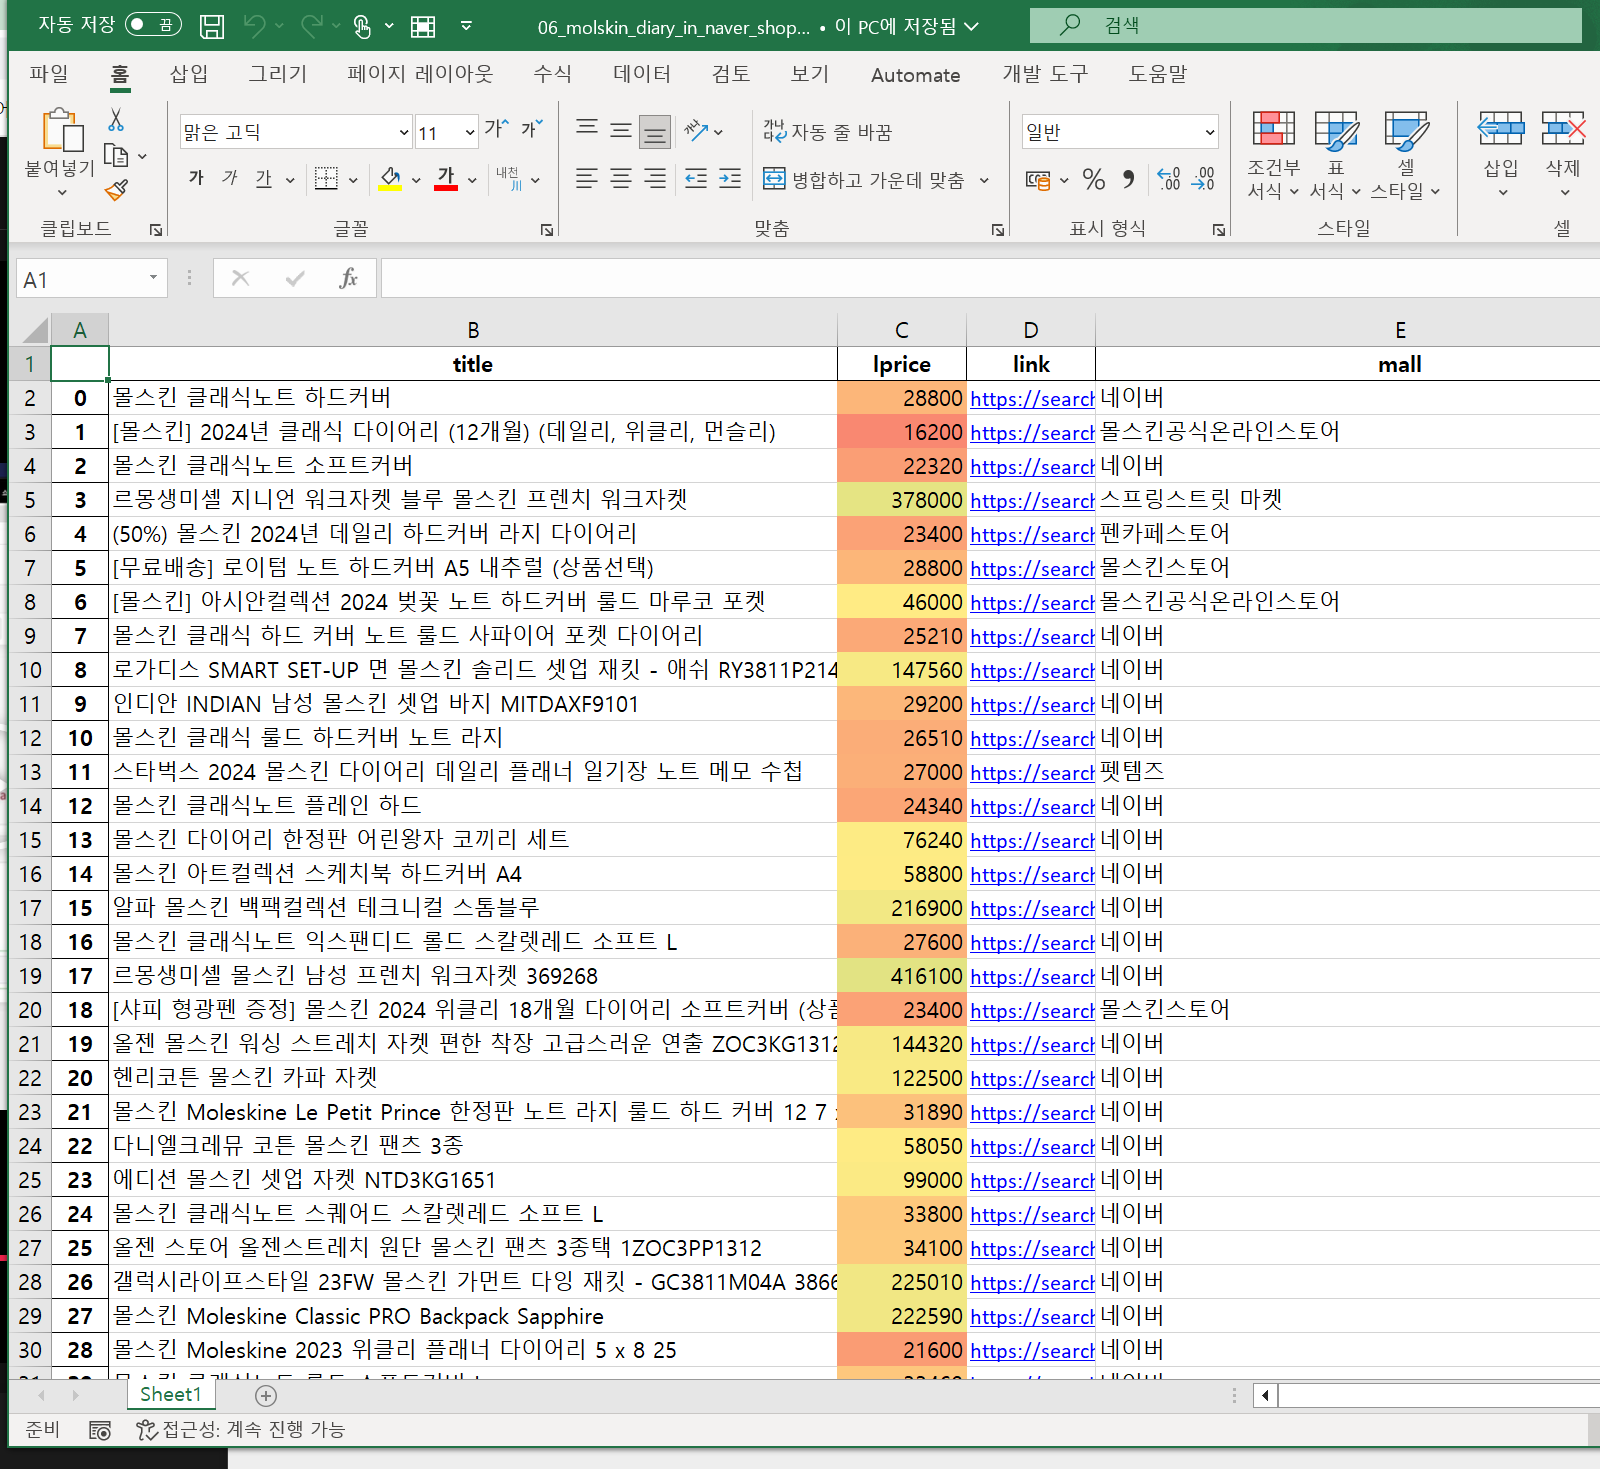Click the cell borders icon

click(x=326, y=179)
